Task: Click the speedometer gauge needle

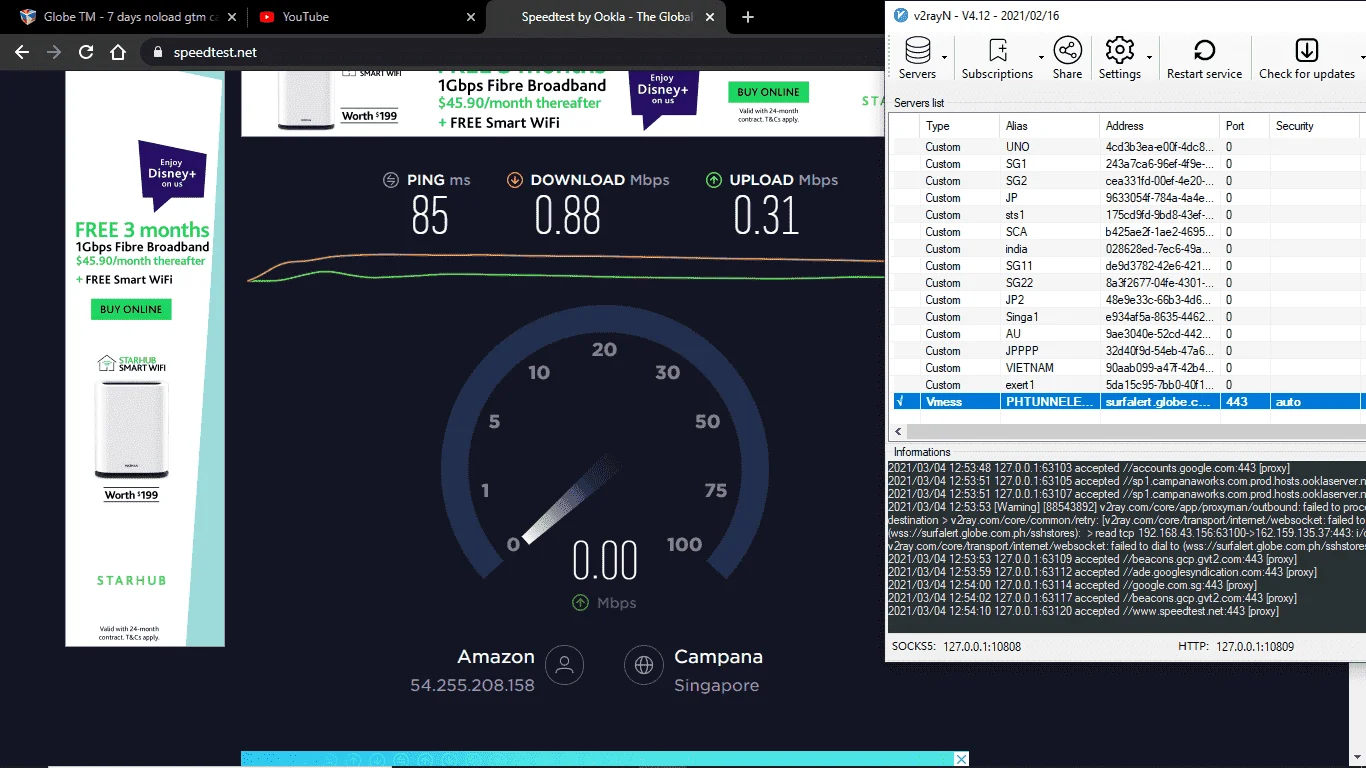Action: (569, 499)
